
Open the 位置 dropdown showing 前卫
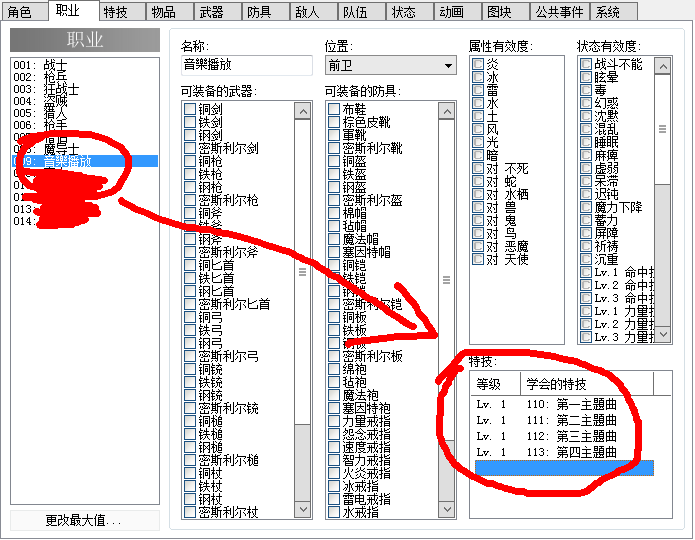(390, 66)
